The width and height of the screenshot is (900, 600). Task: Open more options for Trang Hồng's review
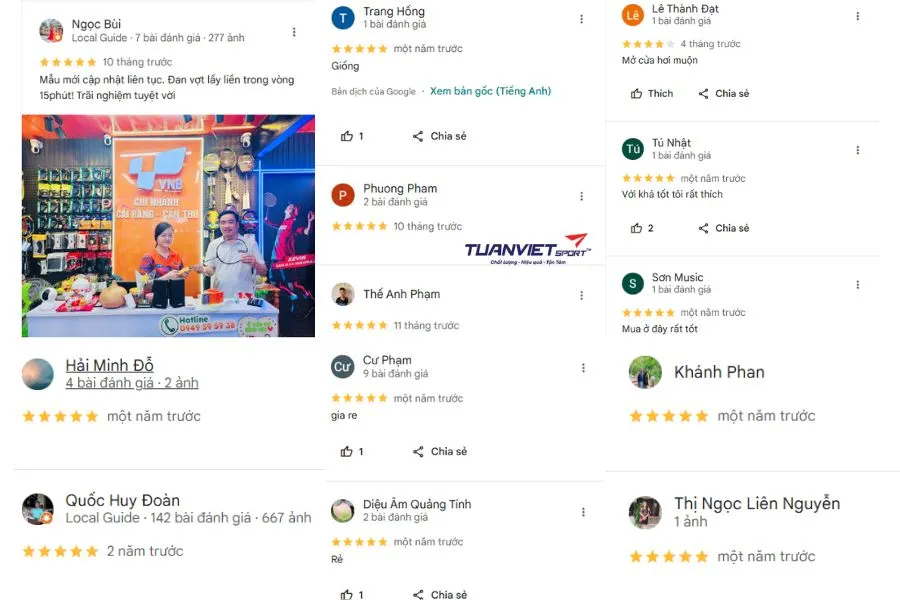(x=581, y=19)
